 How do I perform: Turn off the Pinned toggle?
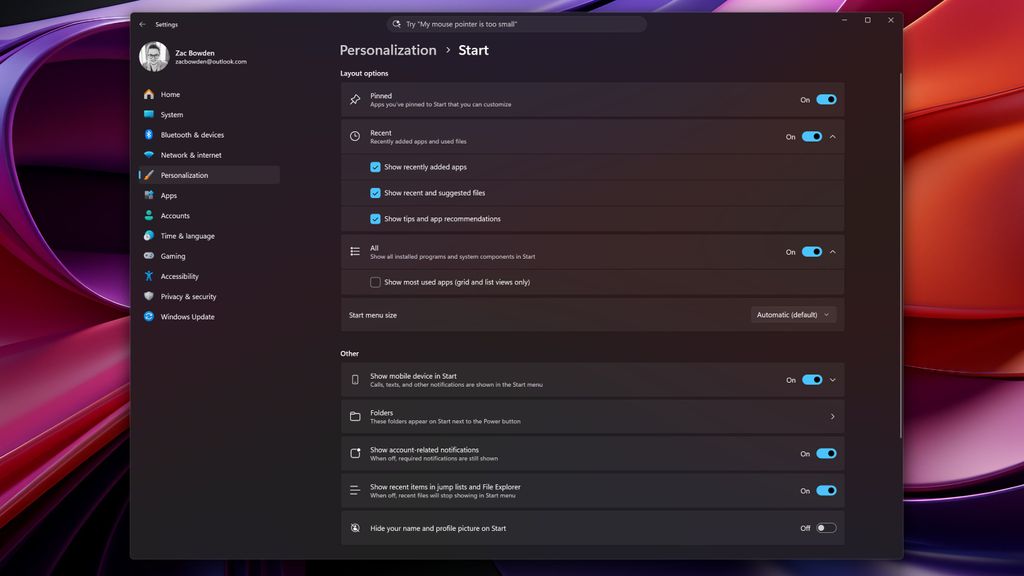pos(826,100)
